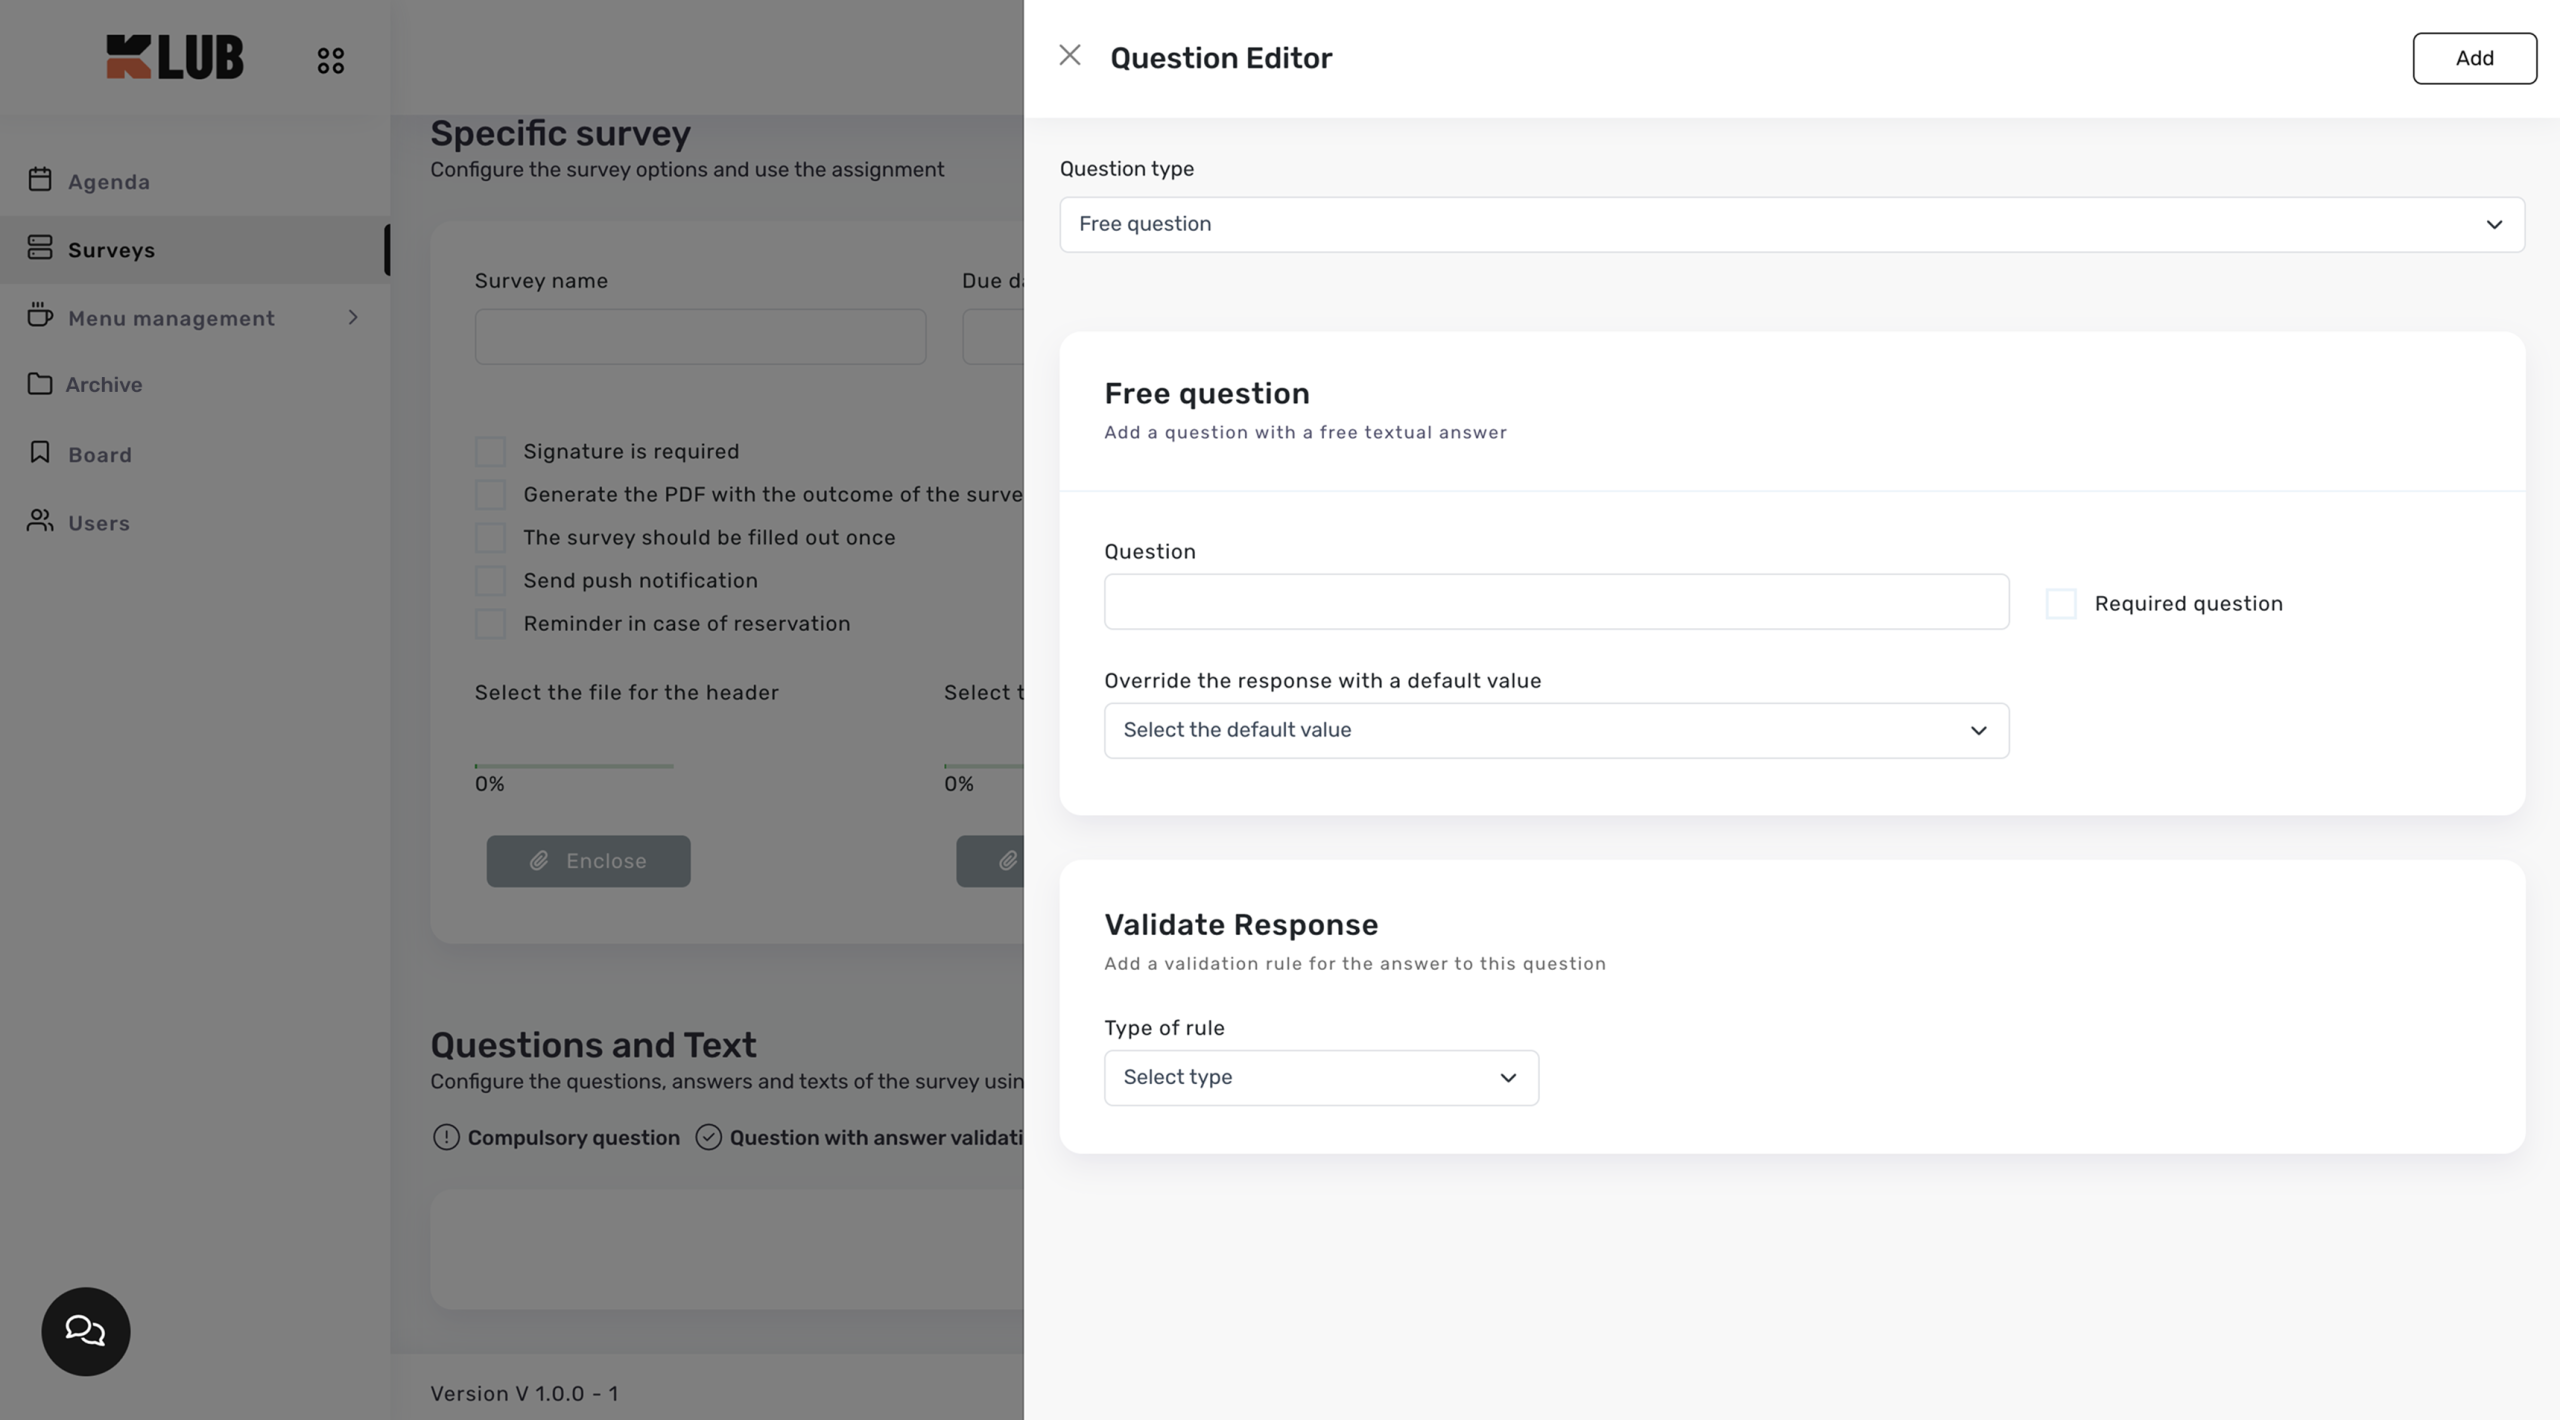The width and height of the screenshot is (2560, 1420).
Task: Open the four-dots apps grid
Action: point(331,61)
